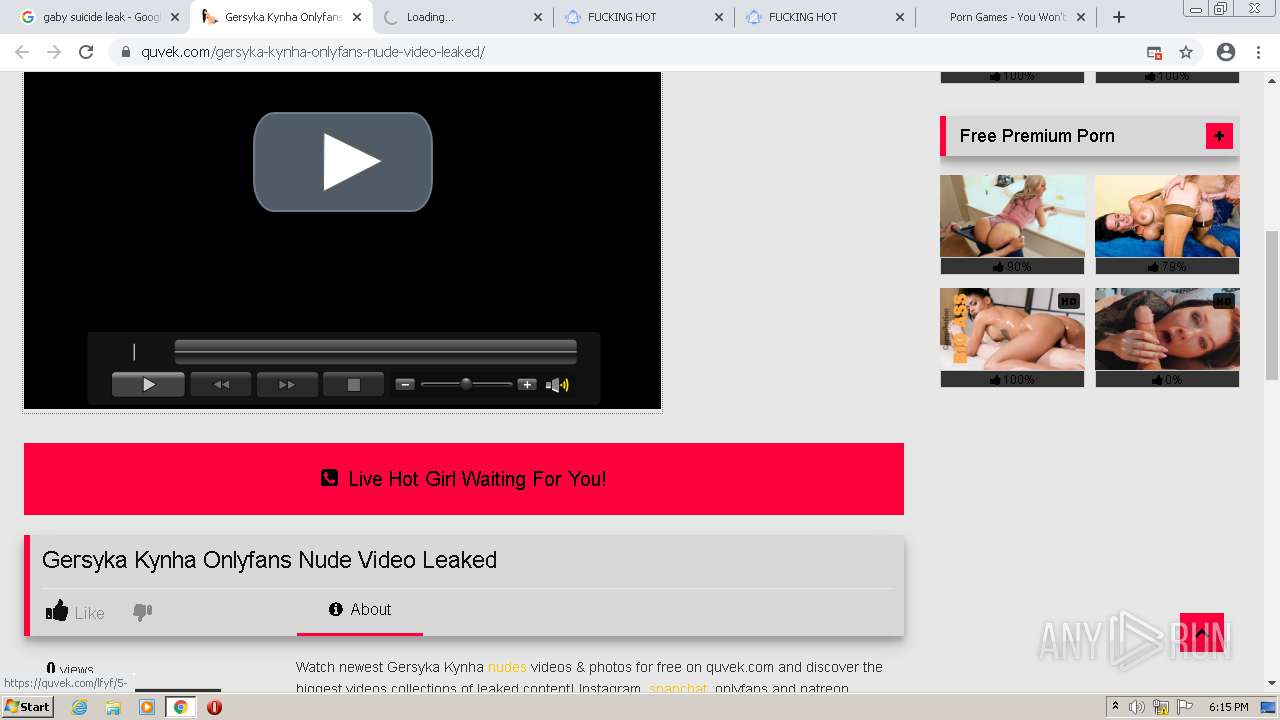
Task: Open the Chrome three-dot menu
Action: pyautogui.click(x=1258, y=52)
